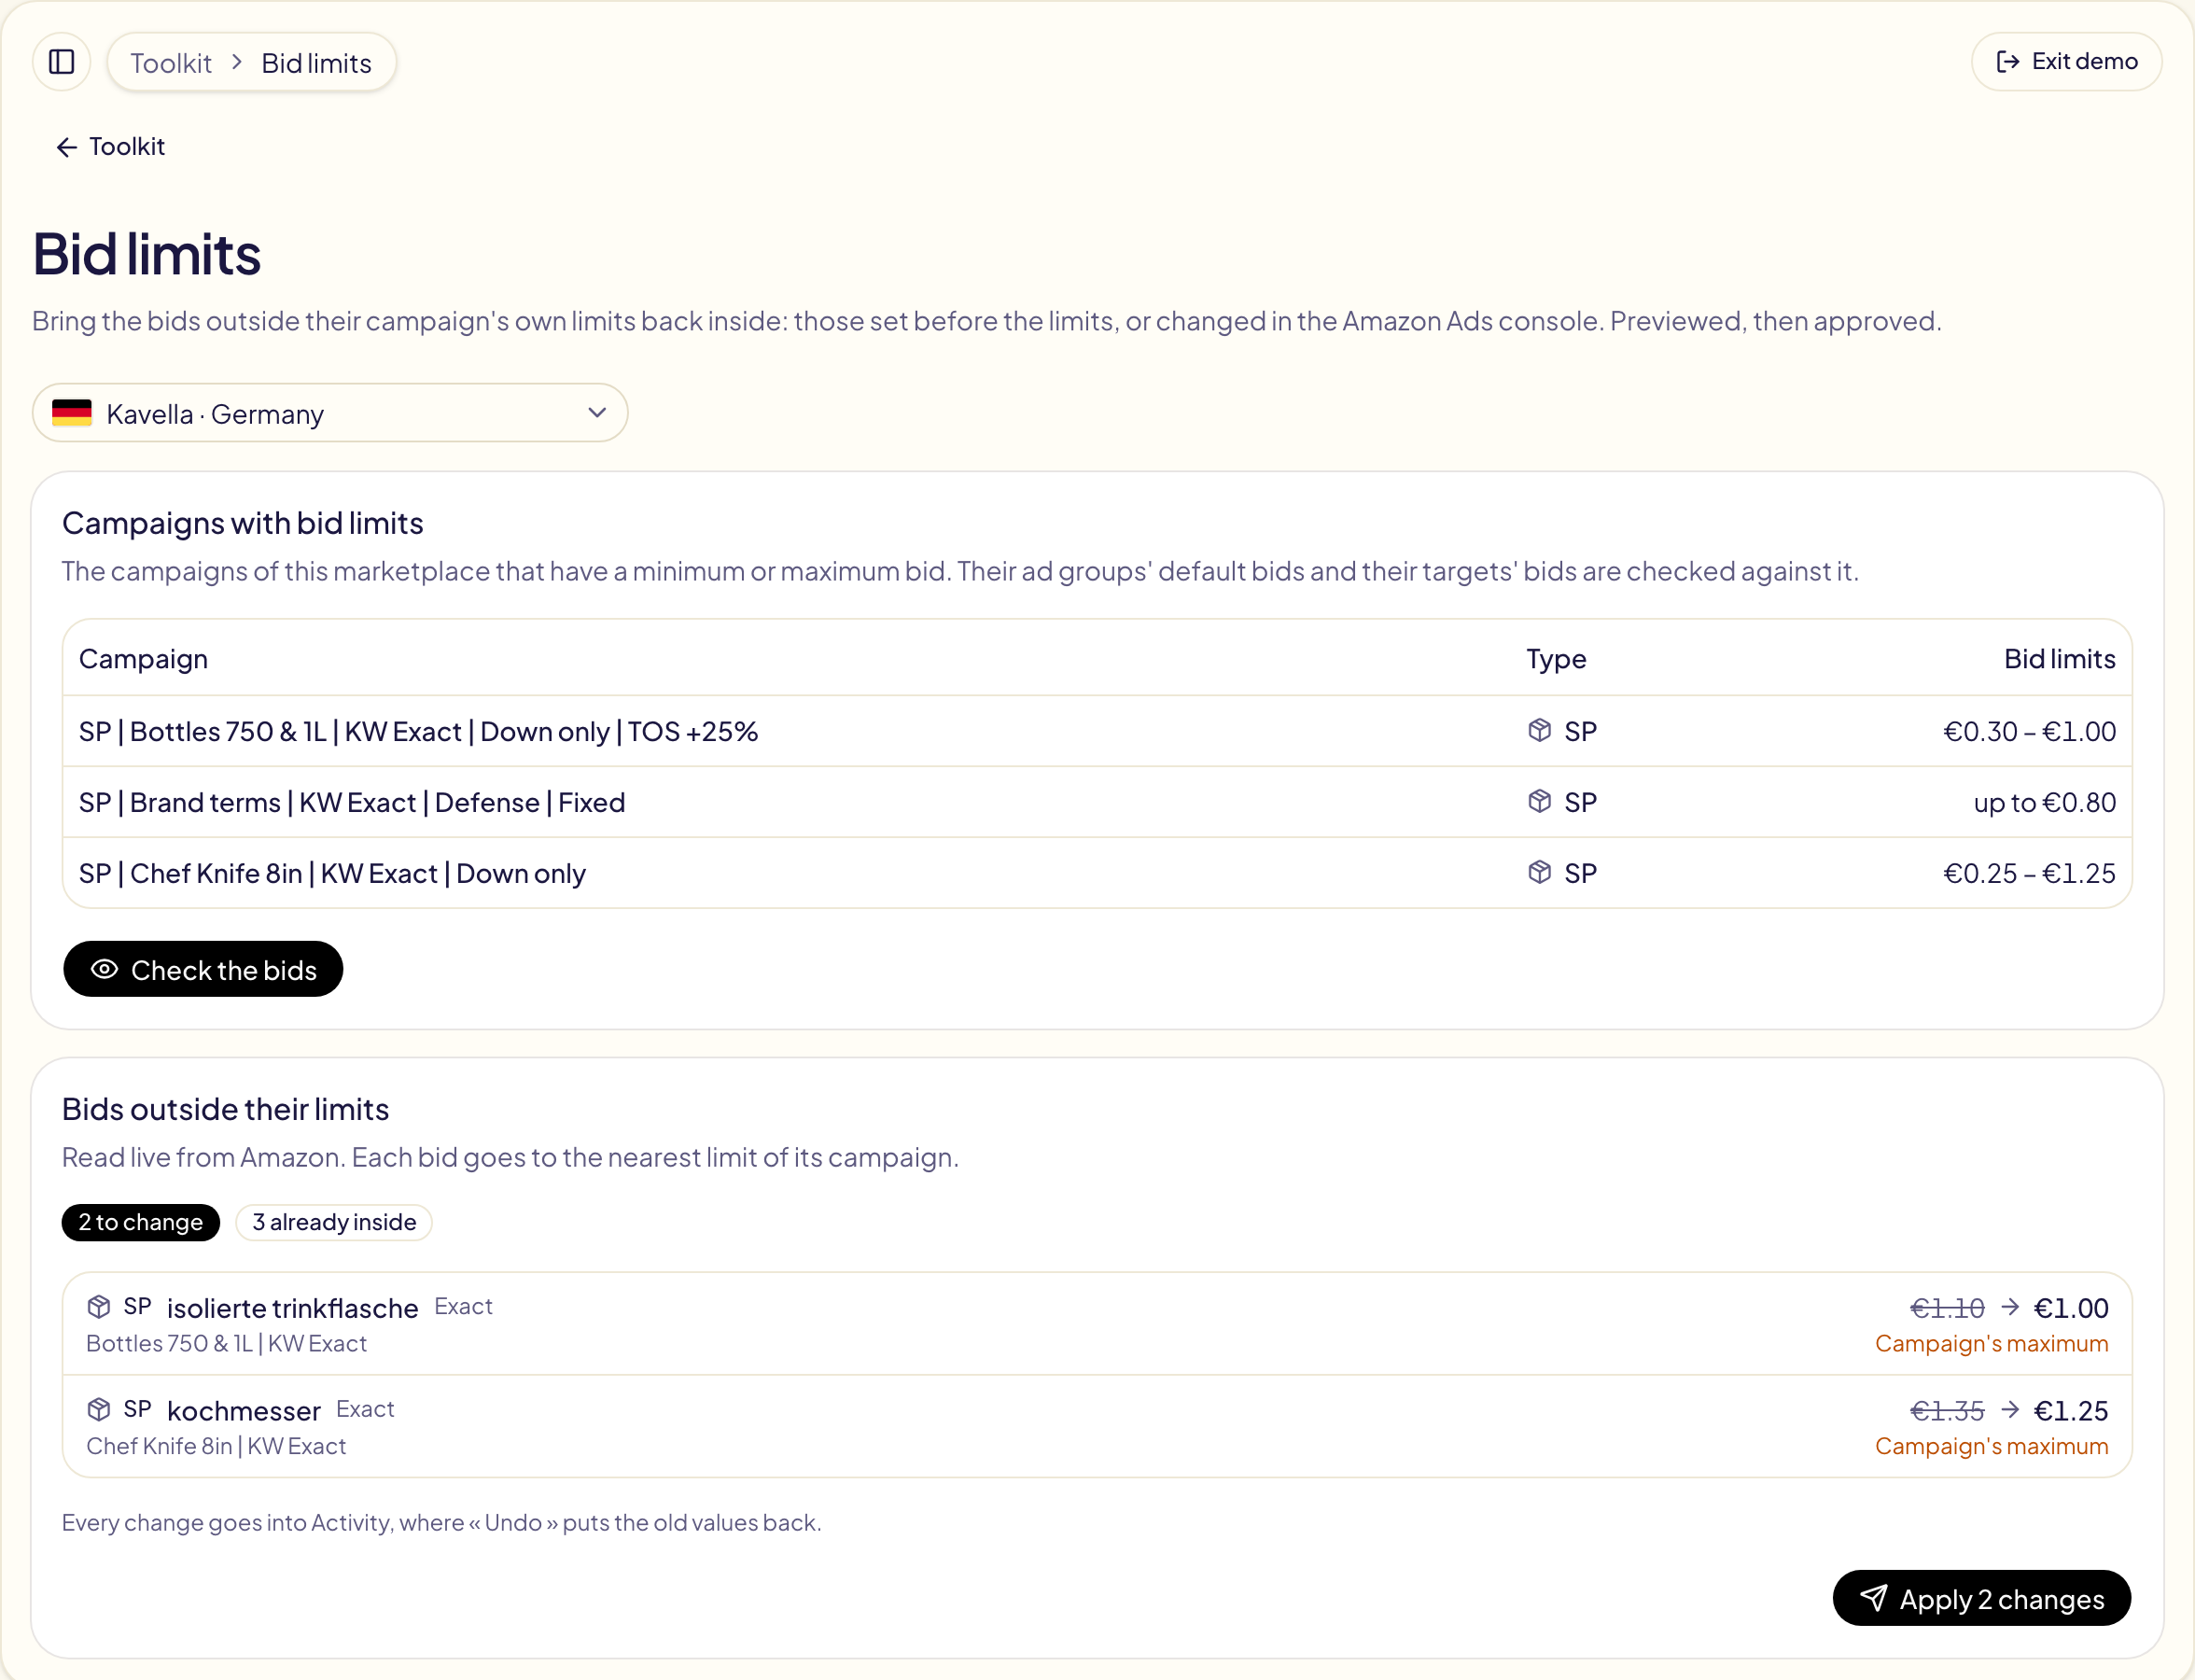The height and width of the screenshot is (1680, 2195).
Task: Click 'Campaign's maximum' under kochmesser bid
Action: (x=1992, y=1447)
